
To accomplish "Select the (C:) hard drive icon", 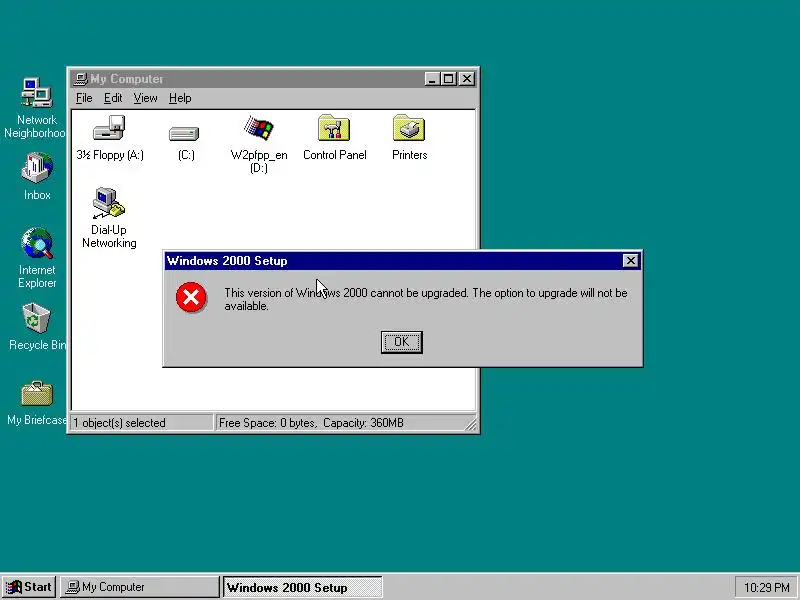I will coord(184,134).
